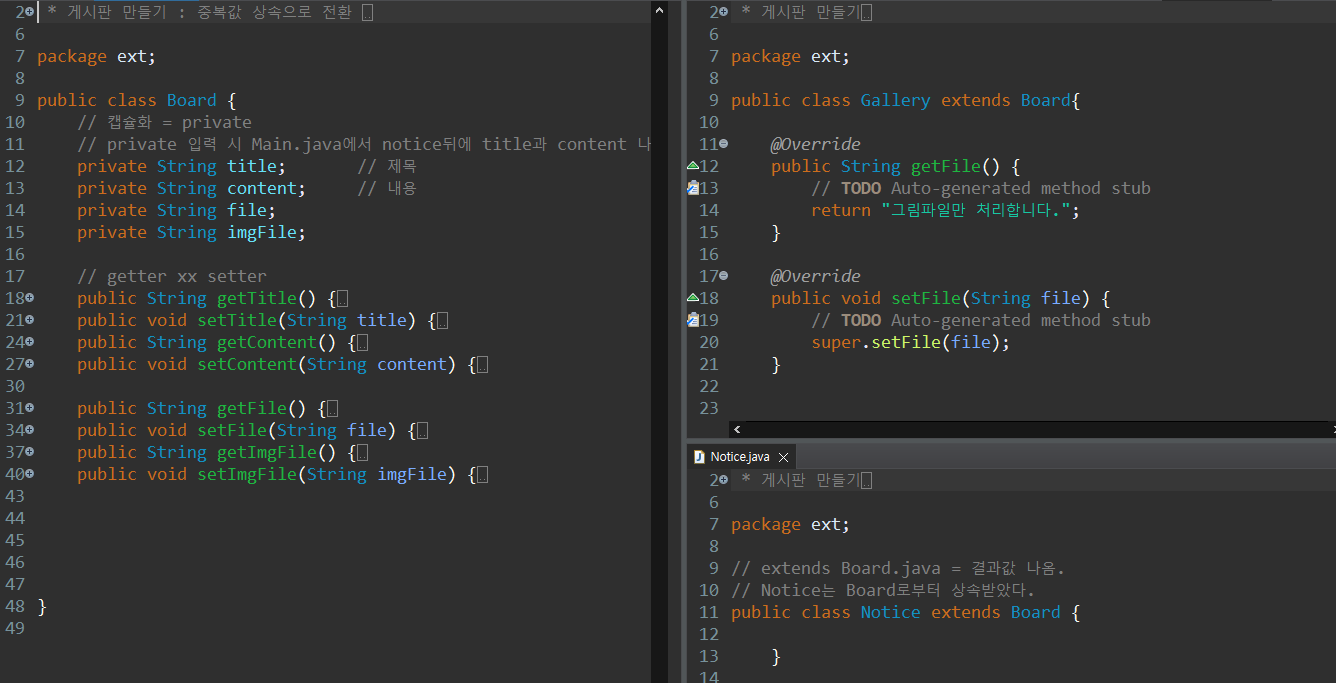Click the class name "Board" in "public class Board {"
The image size is (1336, 683).
coord(191,100)
